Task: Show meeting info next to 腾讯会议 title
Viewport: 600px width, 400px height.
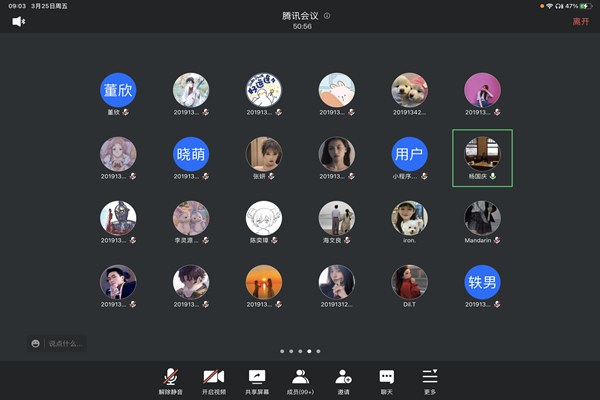Action: [x=327, y=16]
